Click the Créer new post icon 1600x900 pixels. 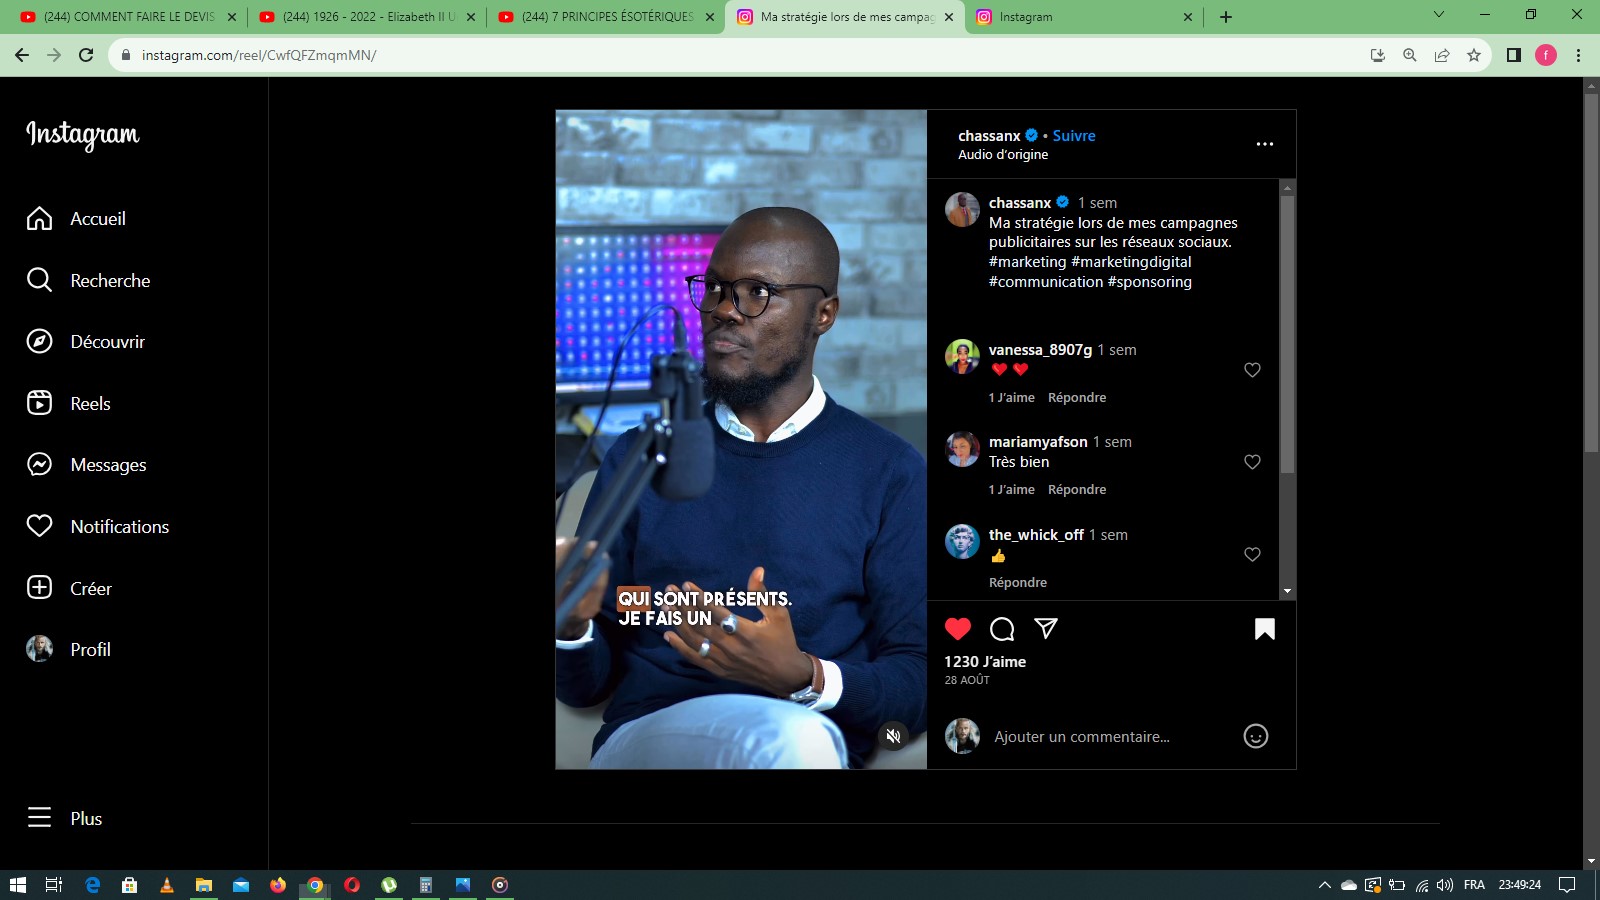(39, 588)
